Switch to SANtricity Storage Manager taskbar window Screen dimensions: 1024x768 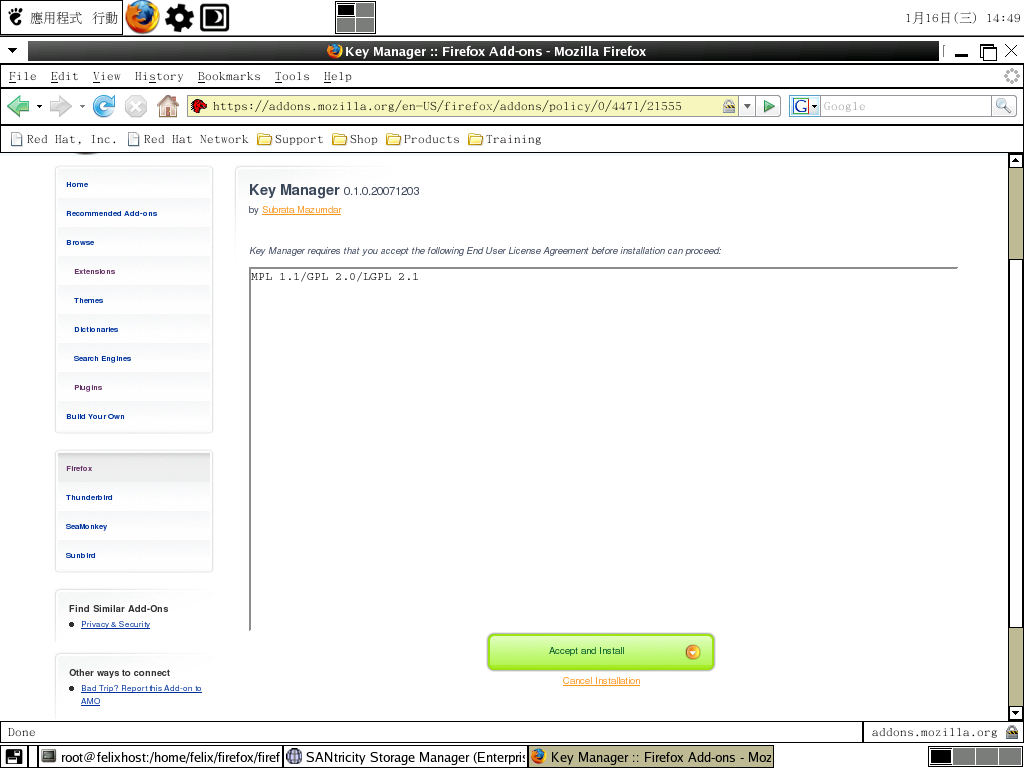point(406,757)
